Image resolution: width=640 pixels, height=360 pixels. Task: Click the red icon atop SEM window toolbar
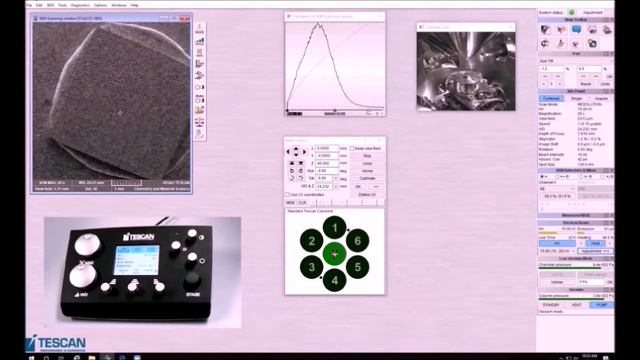(x=200, y=29)
